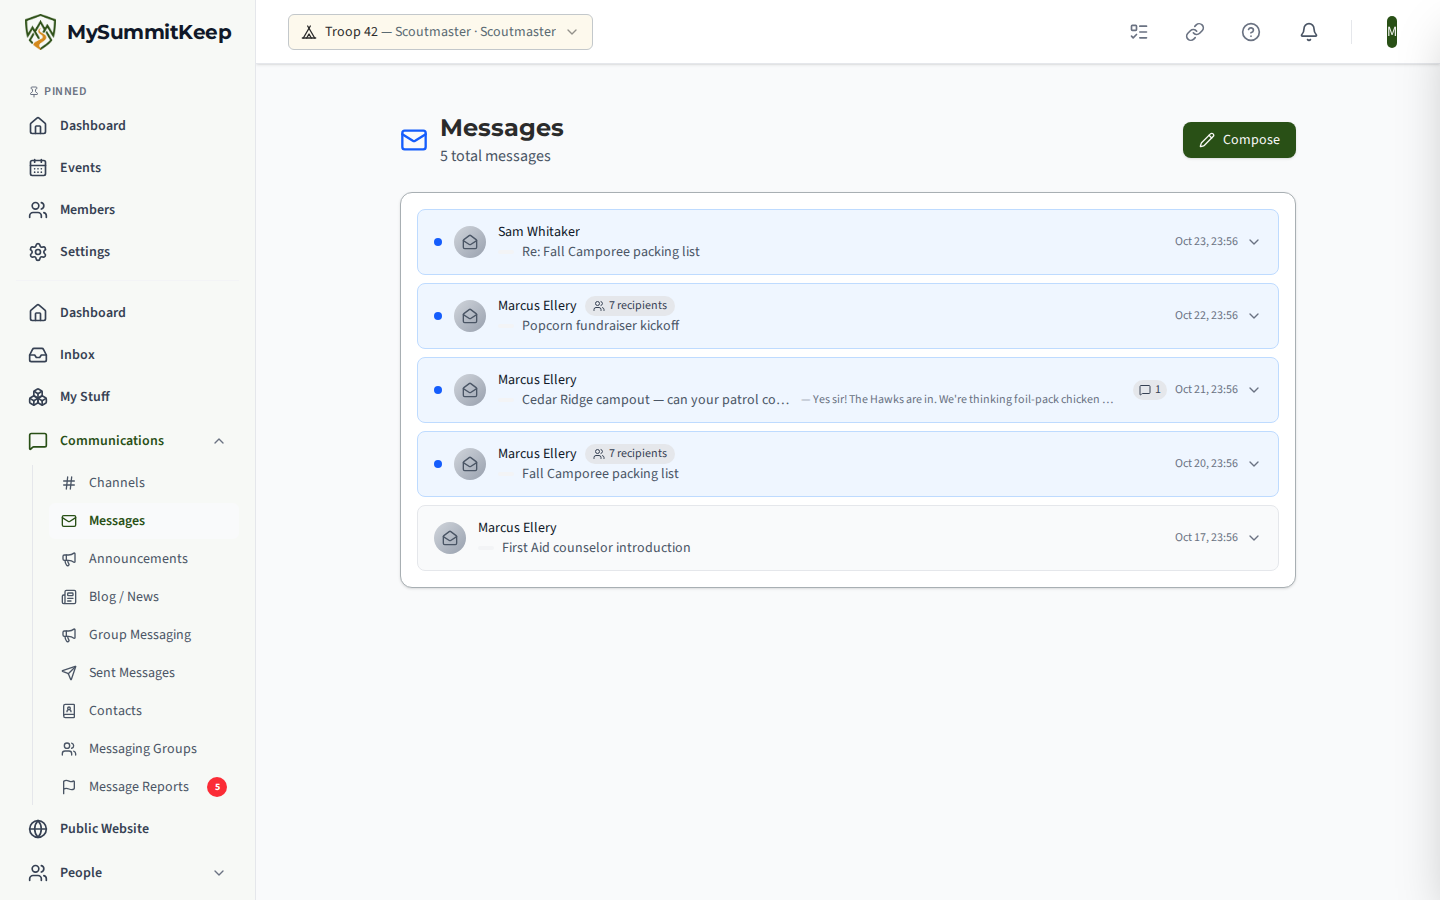This screenshot has height=900, width=1440.
Task: Open Announcements under Communications
Action: pos(144,559)
